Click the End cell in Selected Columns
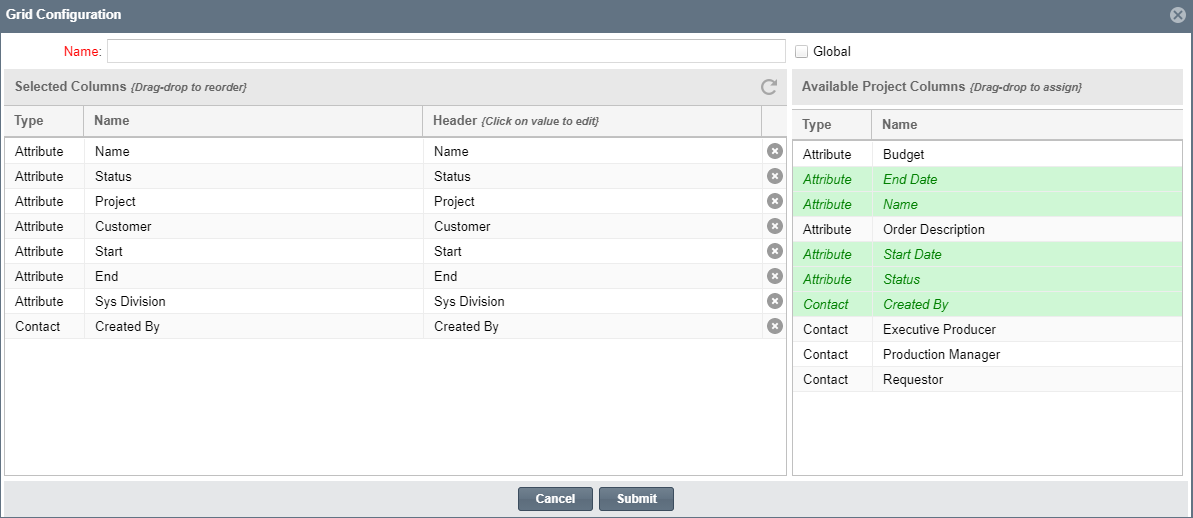This screenshot has height=518, width=1193. tap(253, 277)
